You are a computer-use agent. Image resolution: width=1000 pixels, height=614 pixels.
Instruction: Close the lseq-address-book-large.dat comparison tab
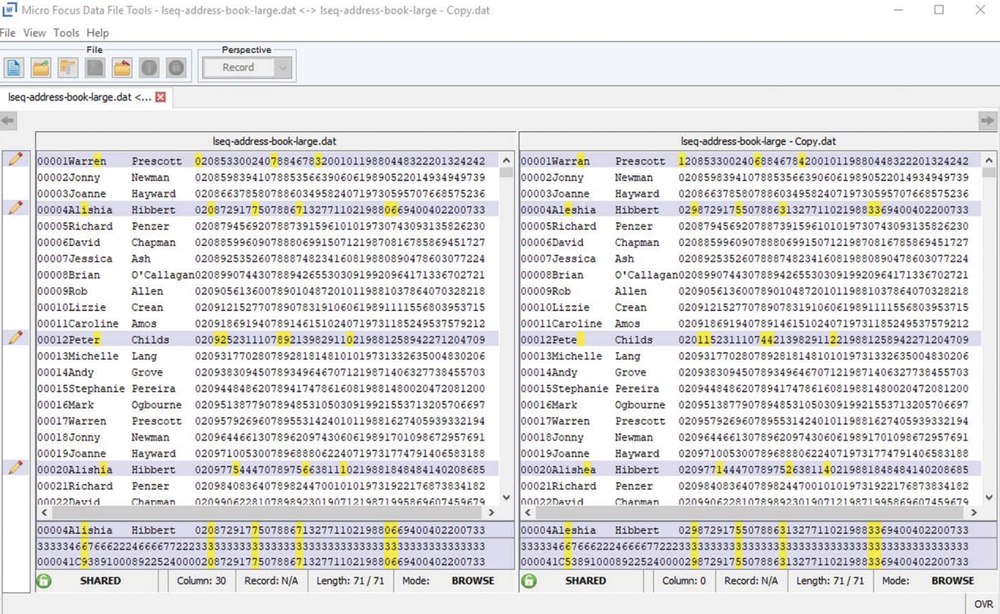(161, 97)
